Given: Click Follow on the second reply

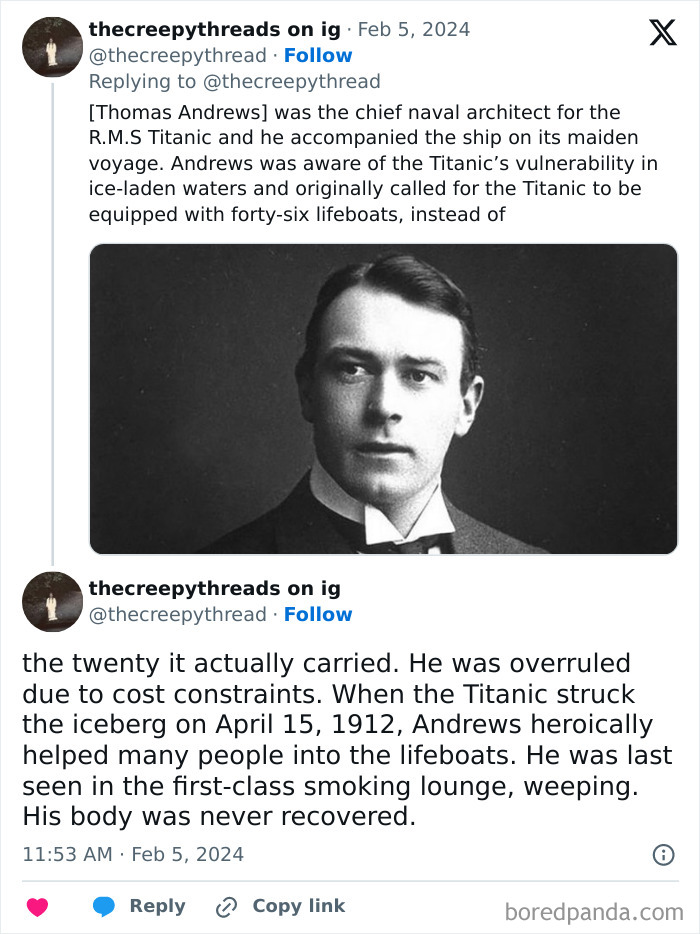Looking at the screenshot, I should point(319,615).
